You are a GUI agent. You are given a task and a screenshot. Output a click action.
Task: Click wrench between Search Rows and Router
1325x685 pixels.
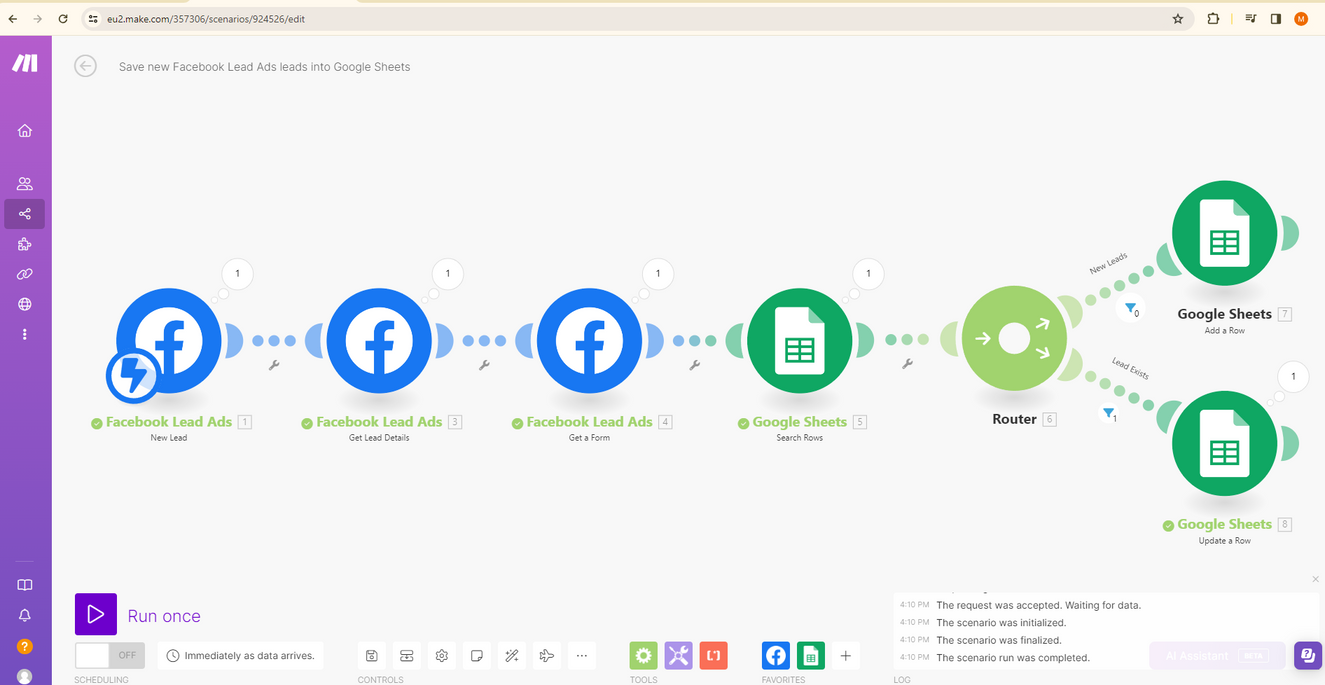[x=908, y=364]
